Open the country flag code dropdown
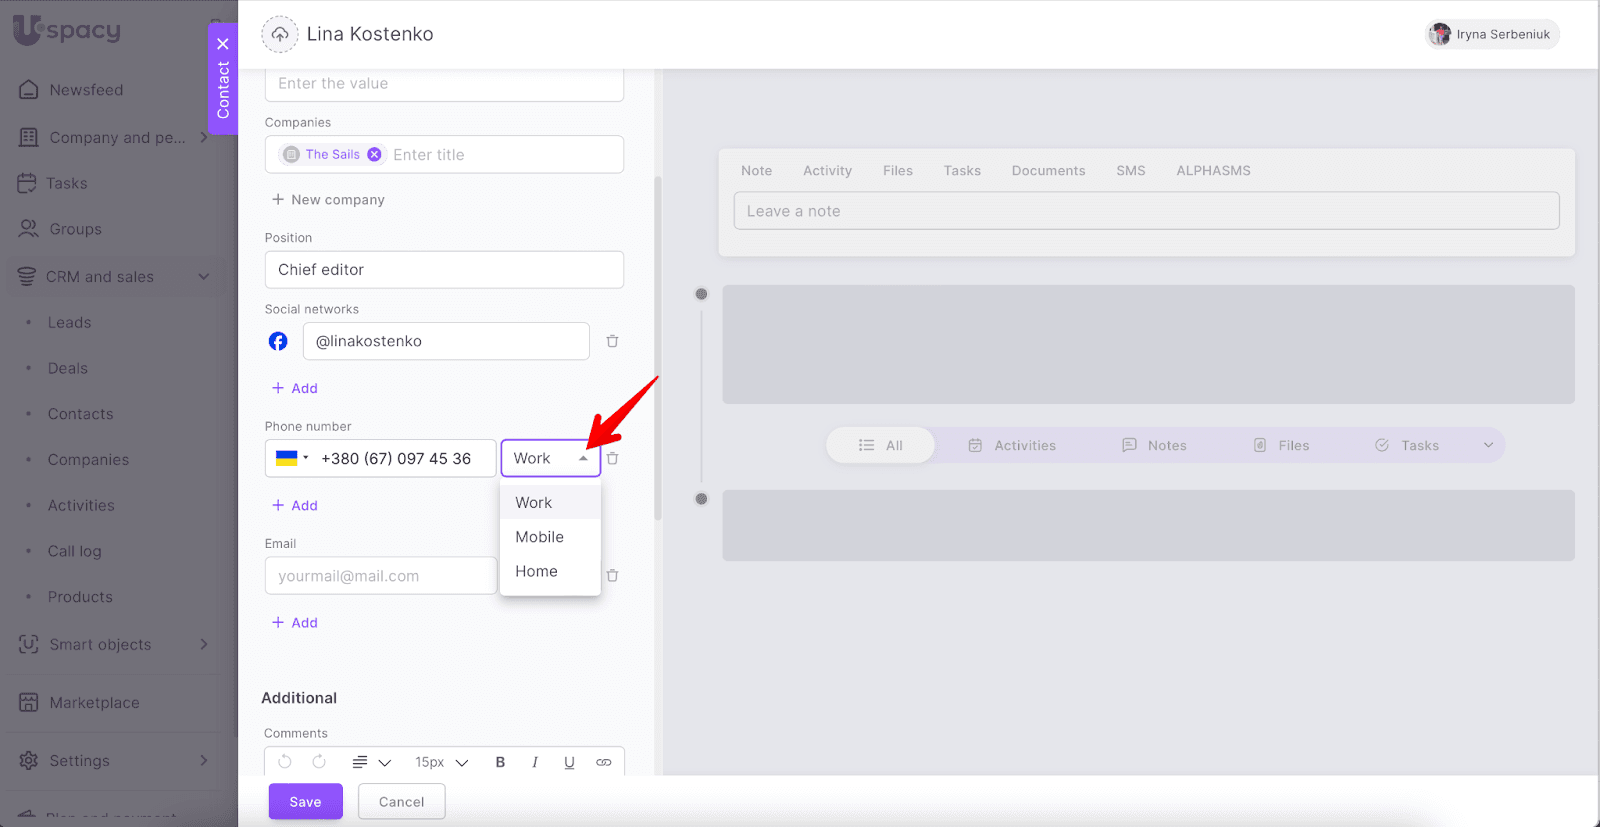Screen dimensions: 1600x827 click(x=292, y=458)
